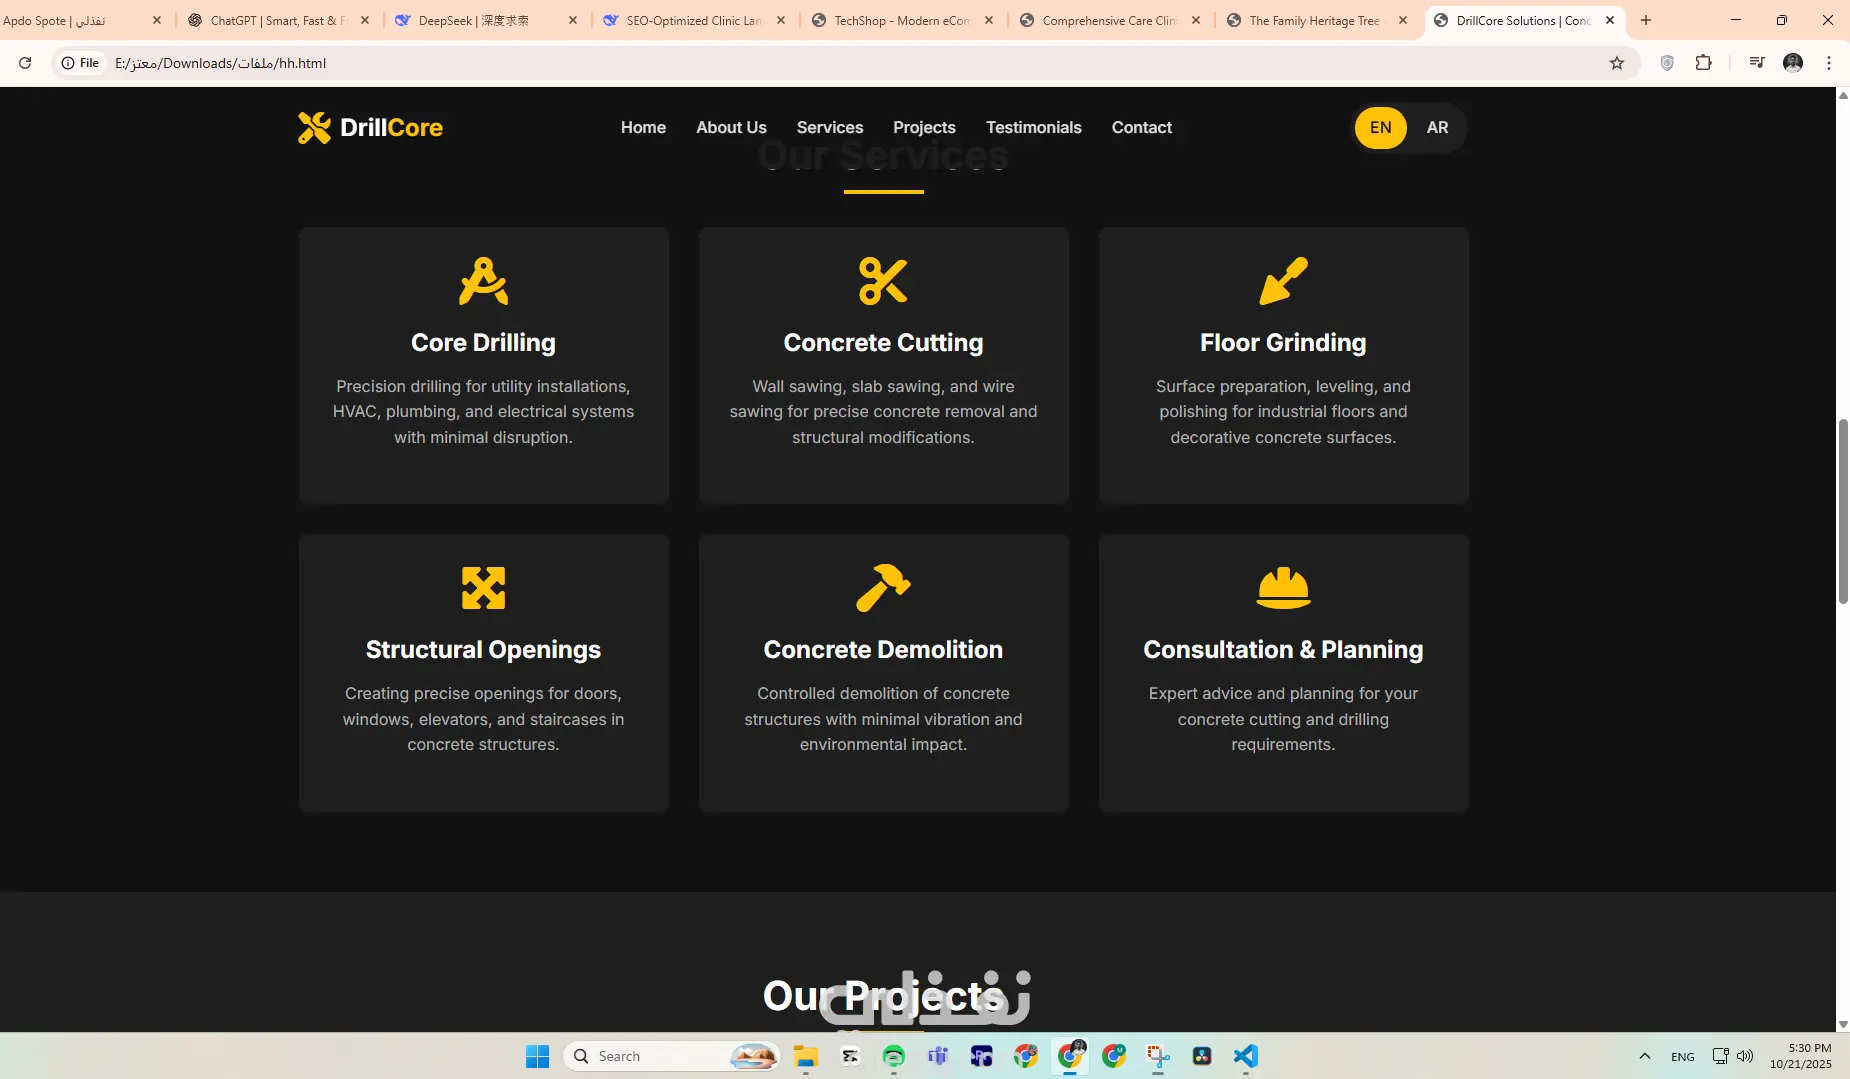Click the Concrete Cutting card heading

point(883,343)
